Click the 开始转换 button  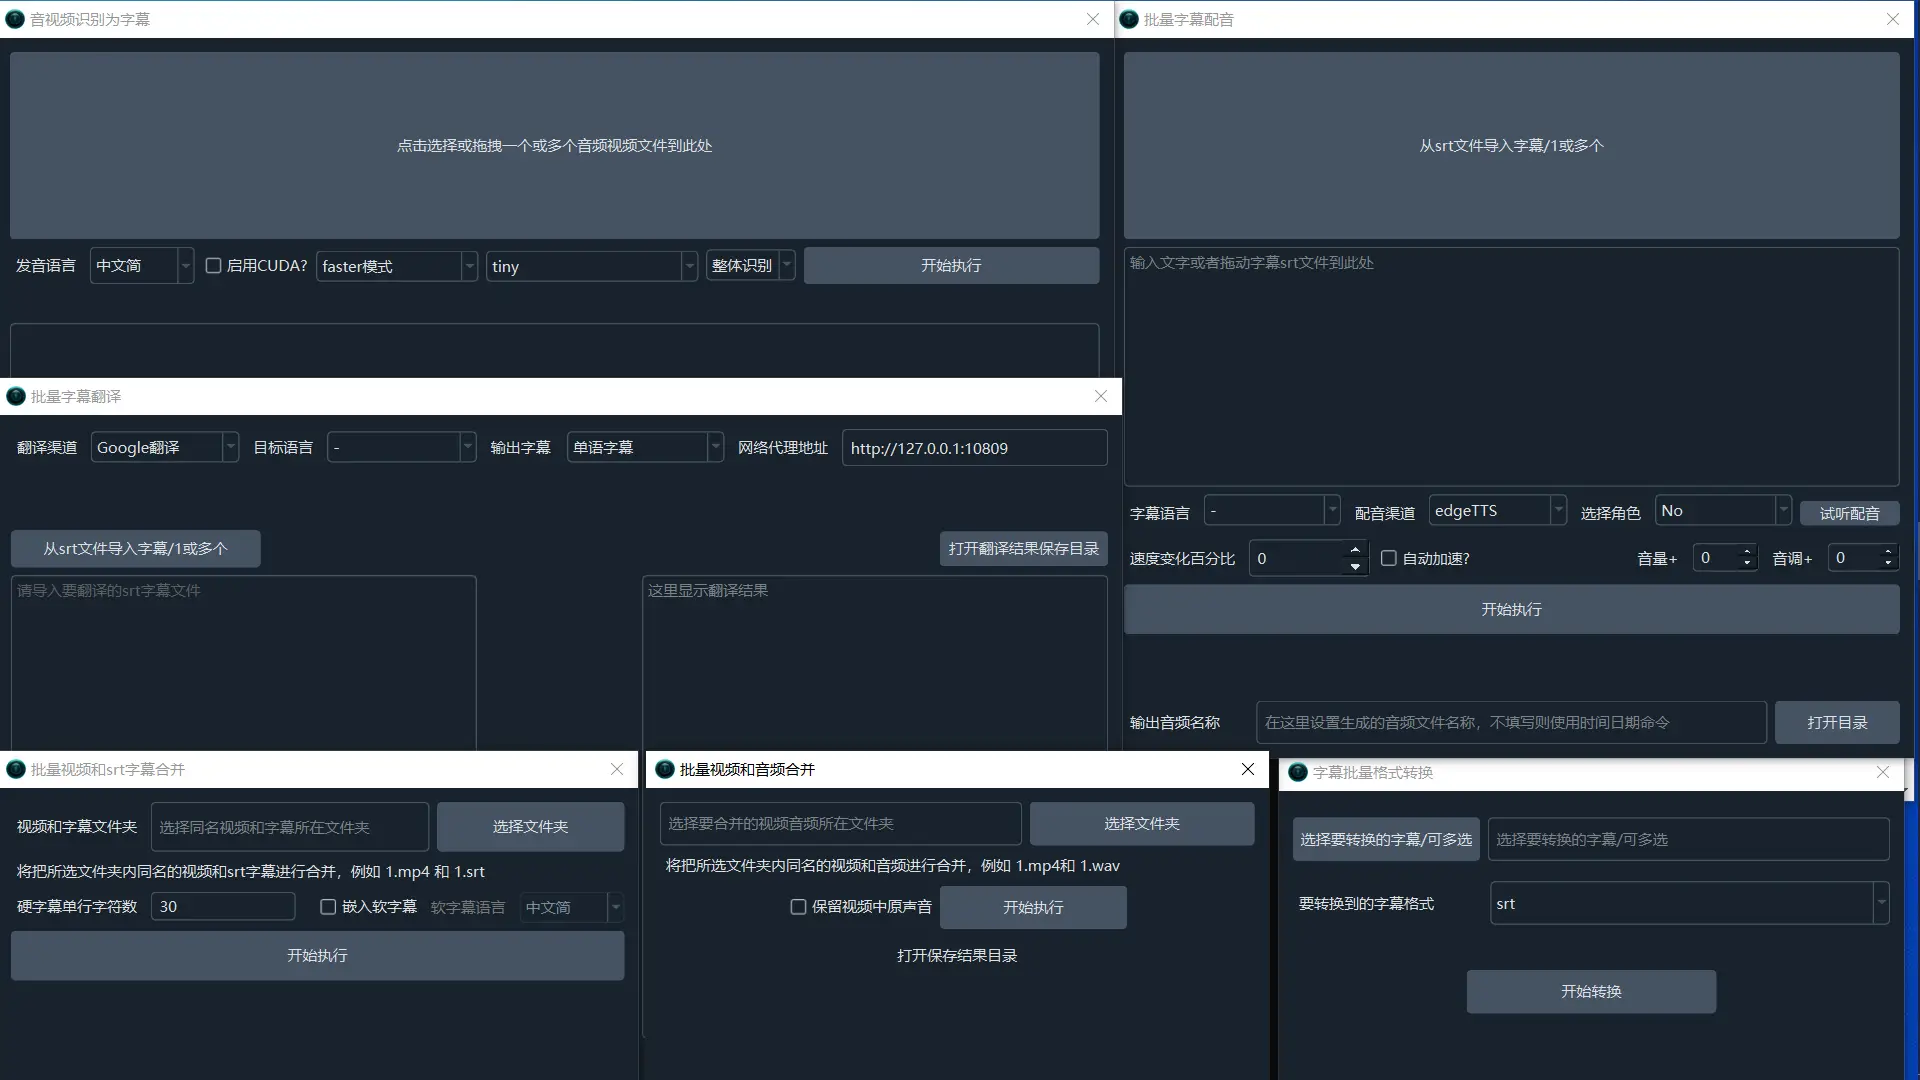click(1591, 991)
